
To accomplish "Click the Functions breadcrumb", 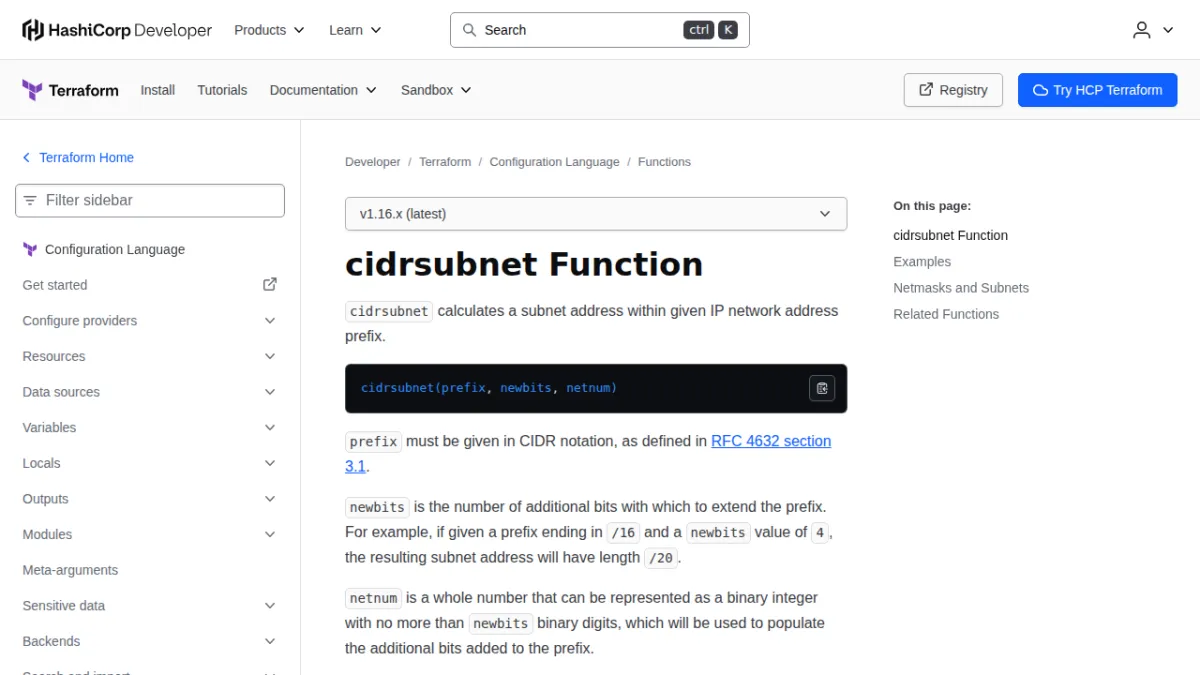I will coord(664,162).
